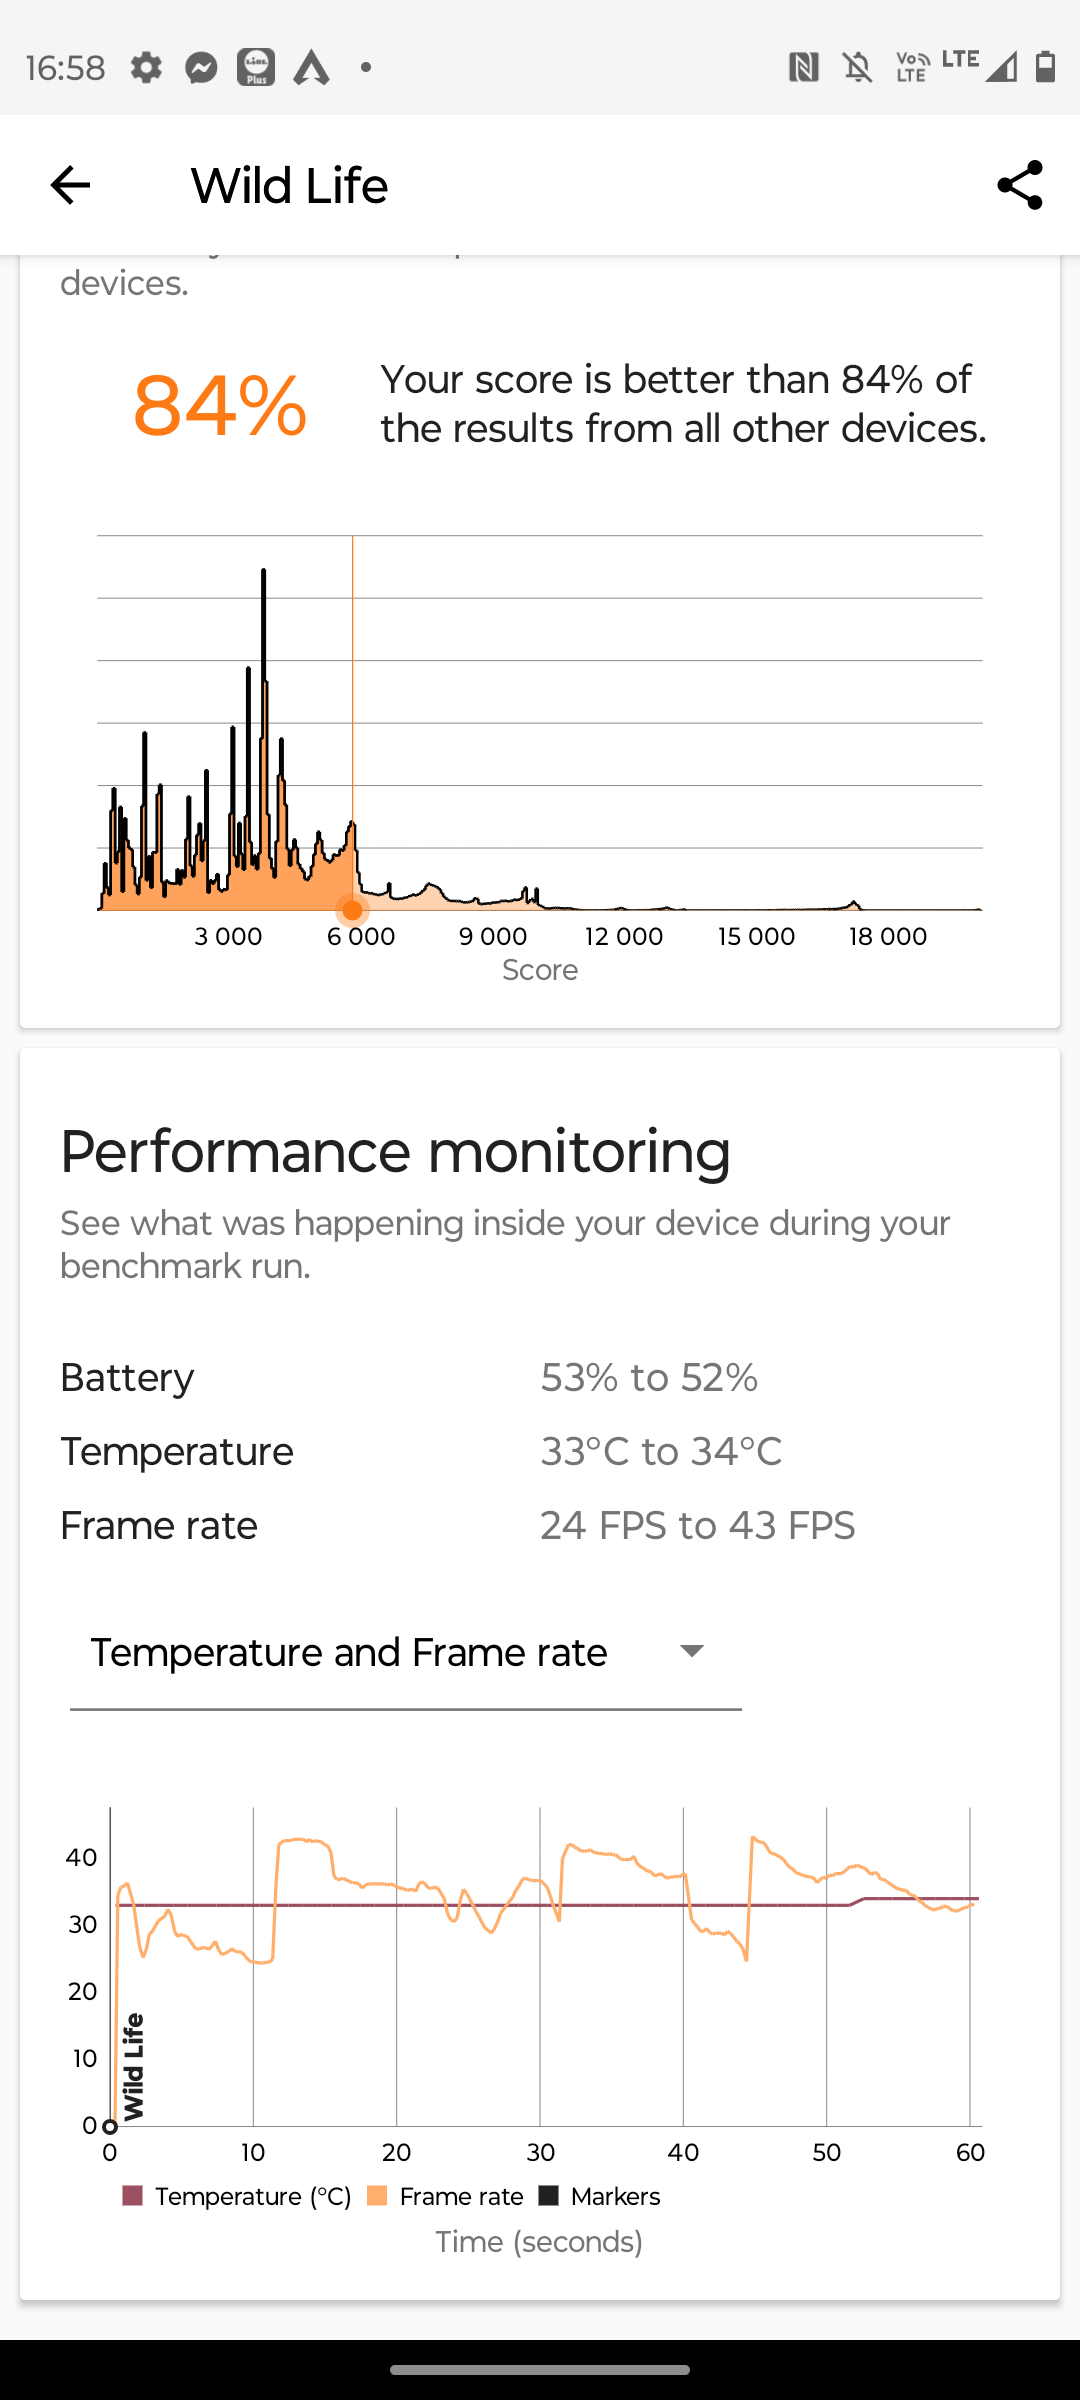Click the dropdown arrow beside Frame rate
1080x2400 pixels.
692,1651
